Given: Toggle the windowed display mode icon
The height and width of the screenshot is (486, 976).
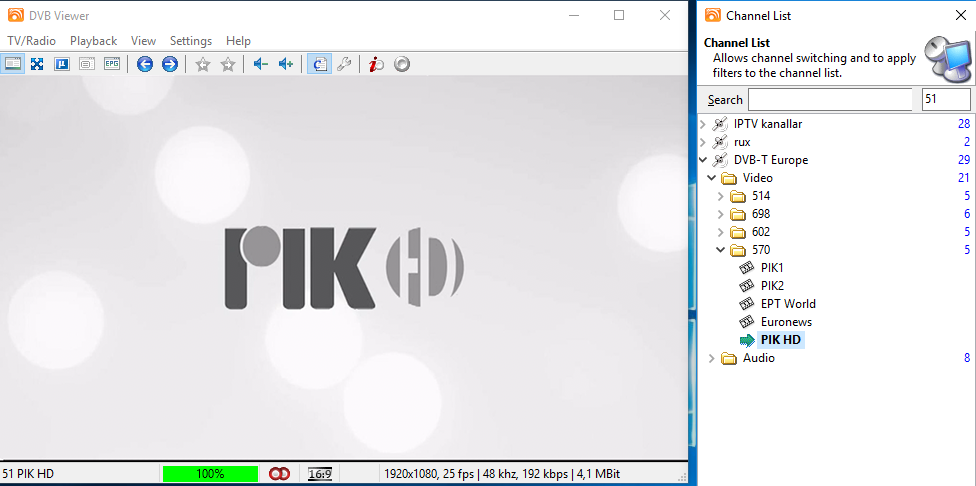Looking at the screenshot, I should click(13, 63).
